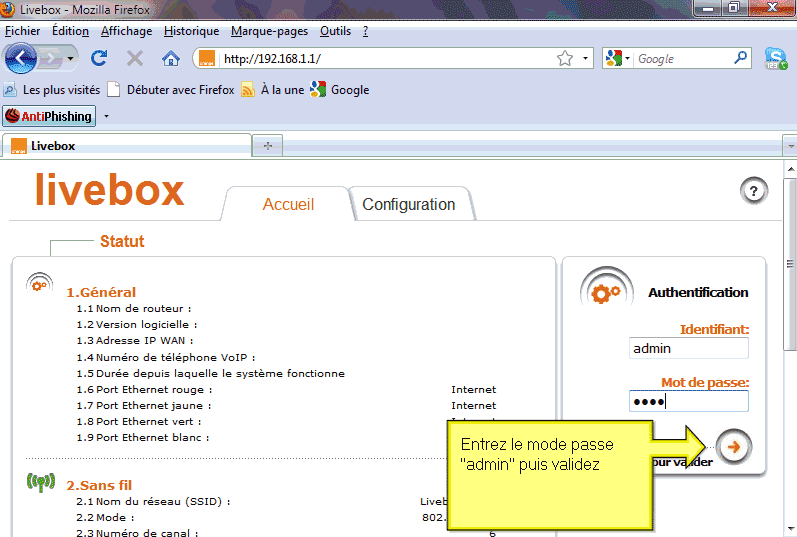Click the Orange site favicon in address bar
This screenshot has width=797, height=537.
point(207,58)
